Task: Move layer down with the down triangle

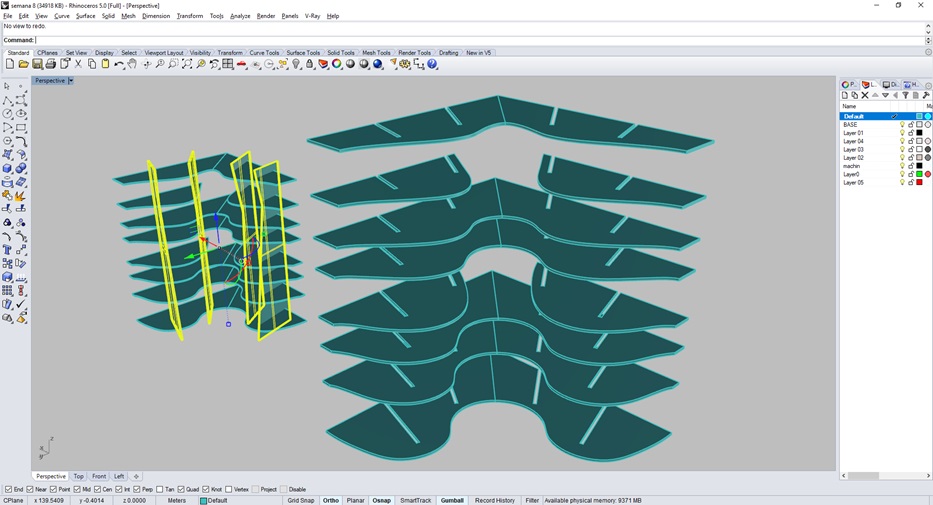Action: tap(885, 95)
